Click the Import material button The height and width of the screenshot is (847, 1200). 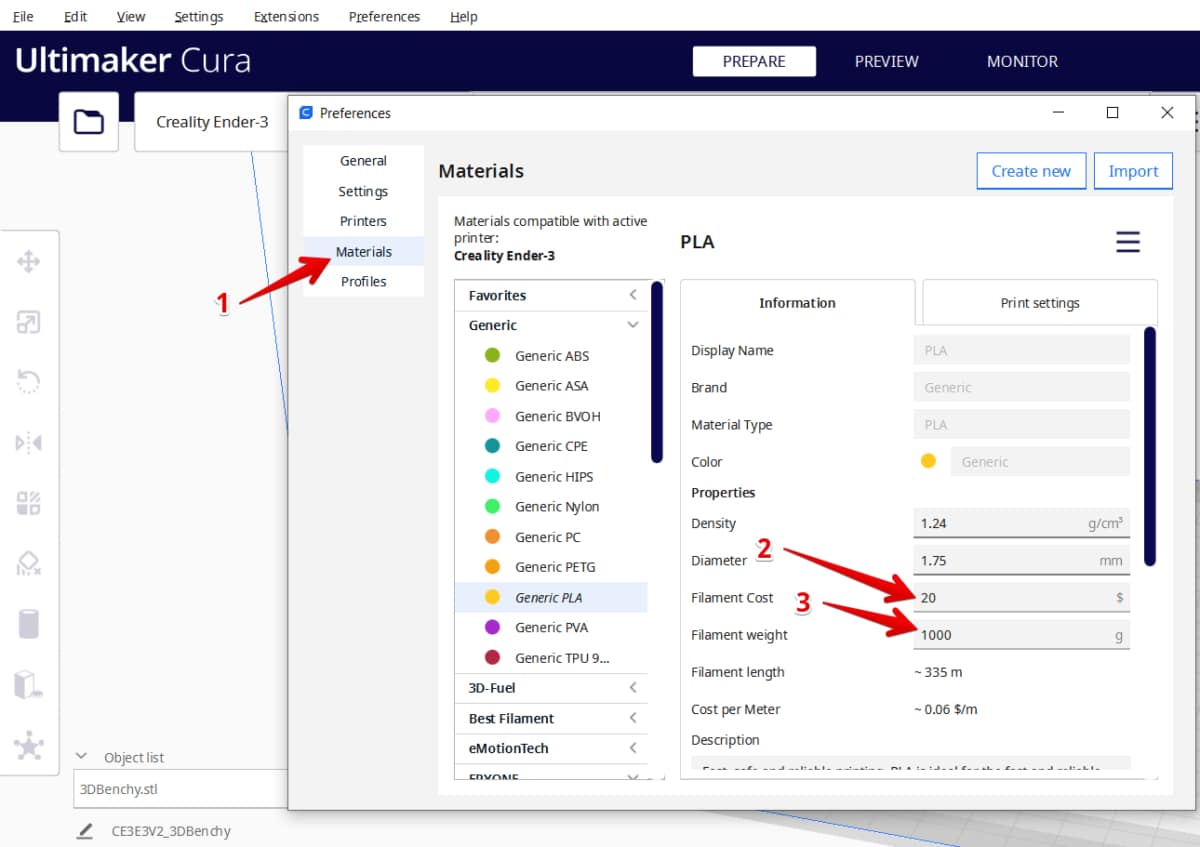(x=1133, y=171)
